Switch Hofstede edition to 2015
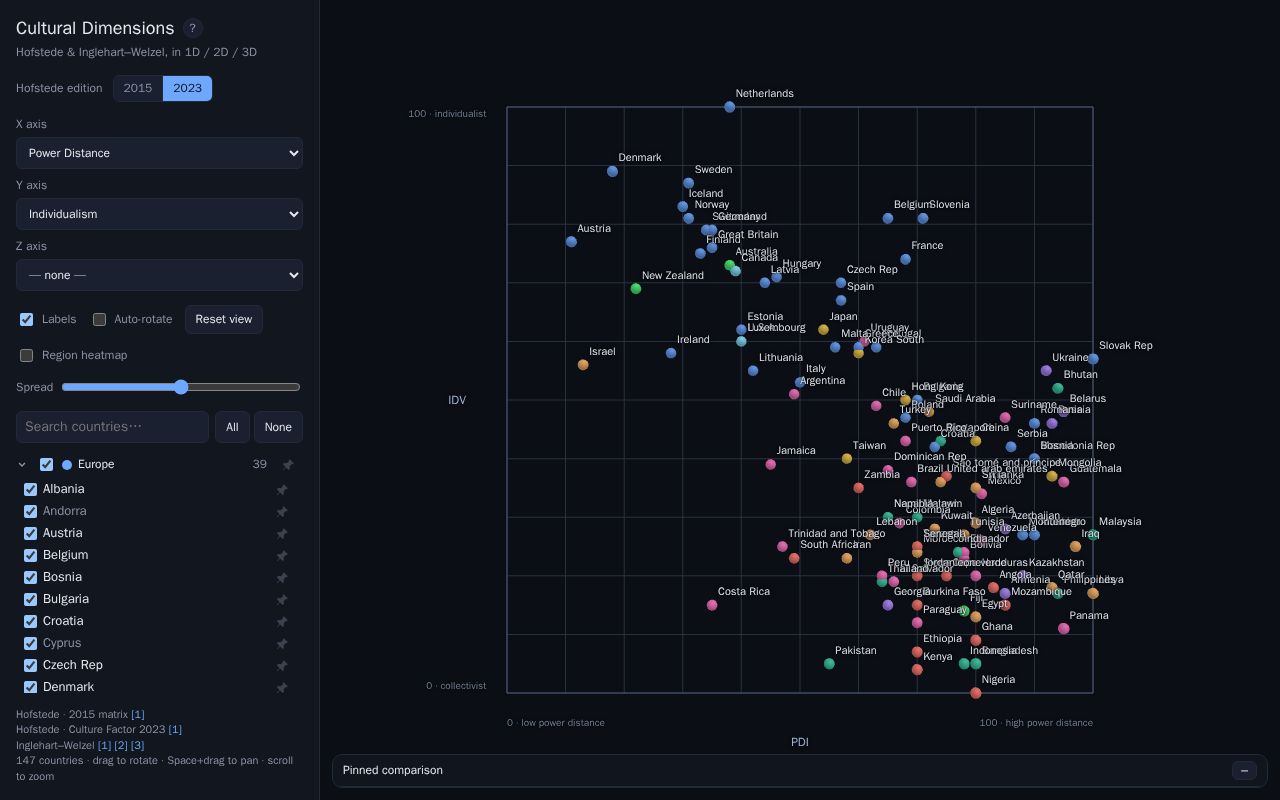The height and width of the screenshot is (800, 1280). (138, 88)
